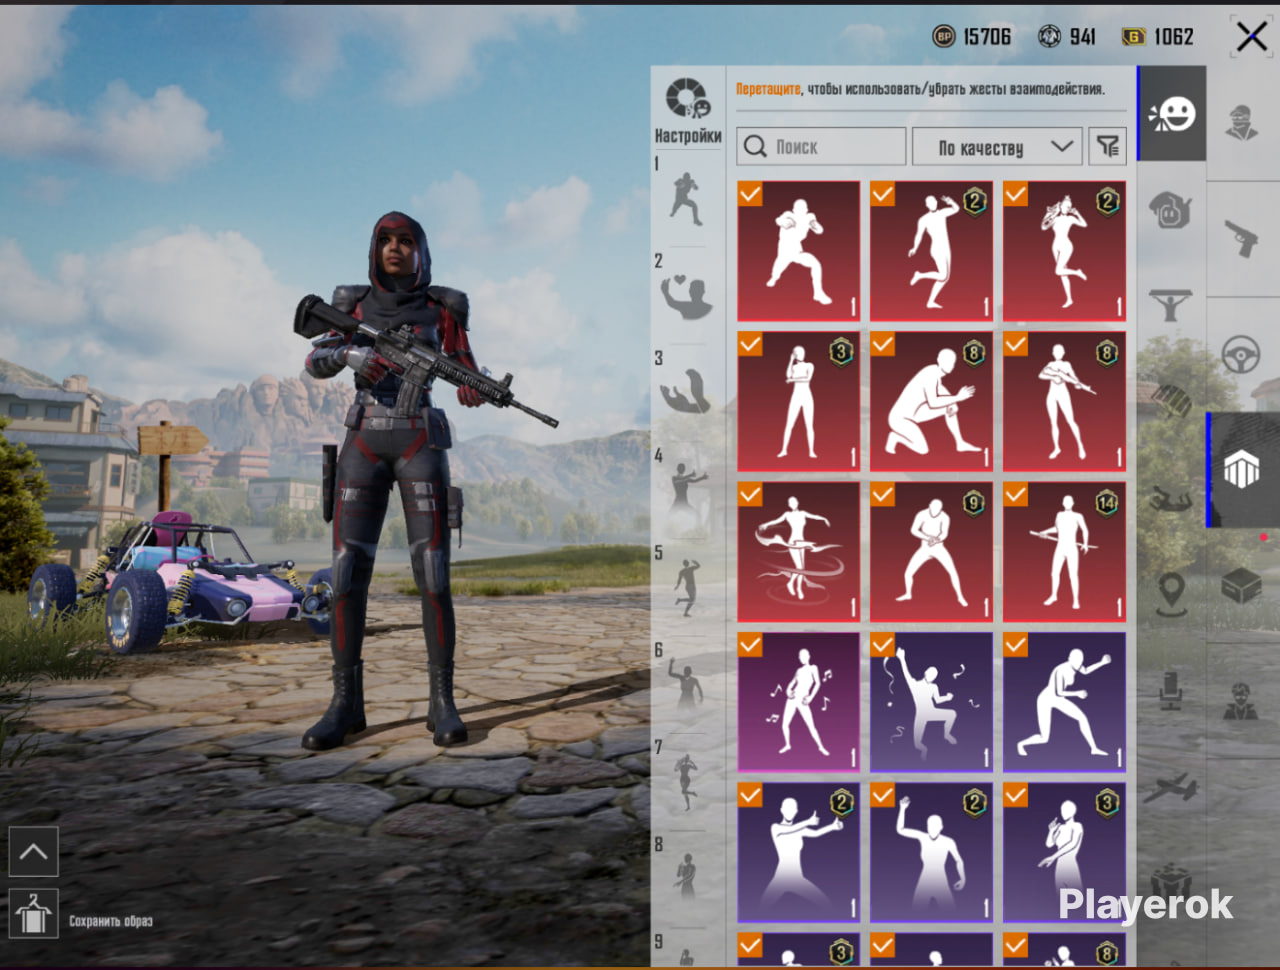
Task: Select emote slot 8 in the wheel list
Action: click(x=686, y=878)
